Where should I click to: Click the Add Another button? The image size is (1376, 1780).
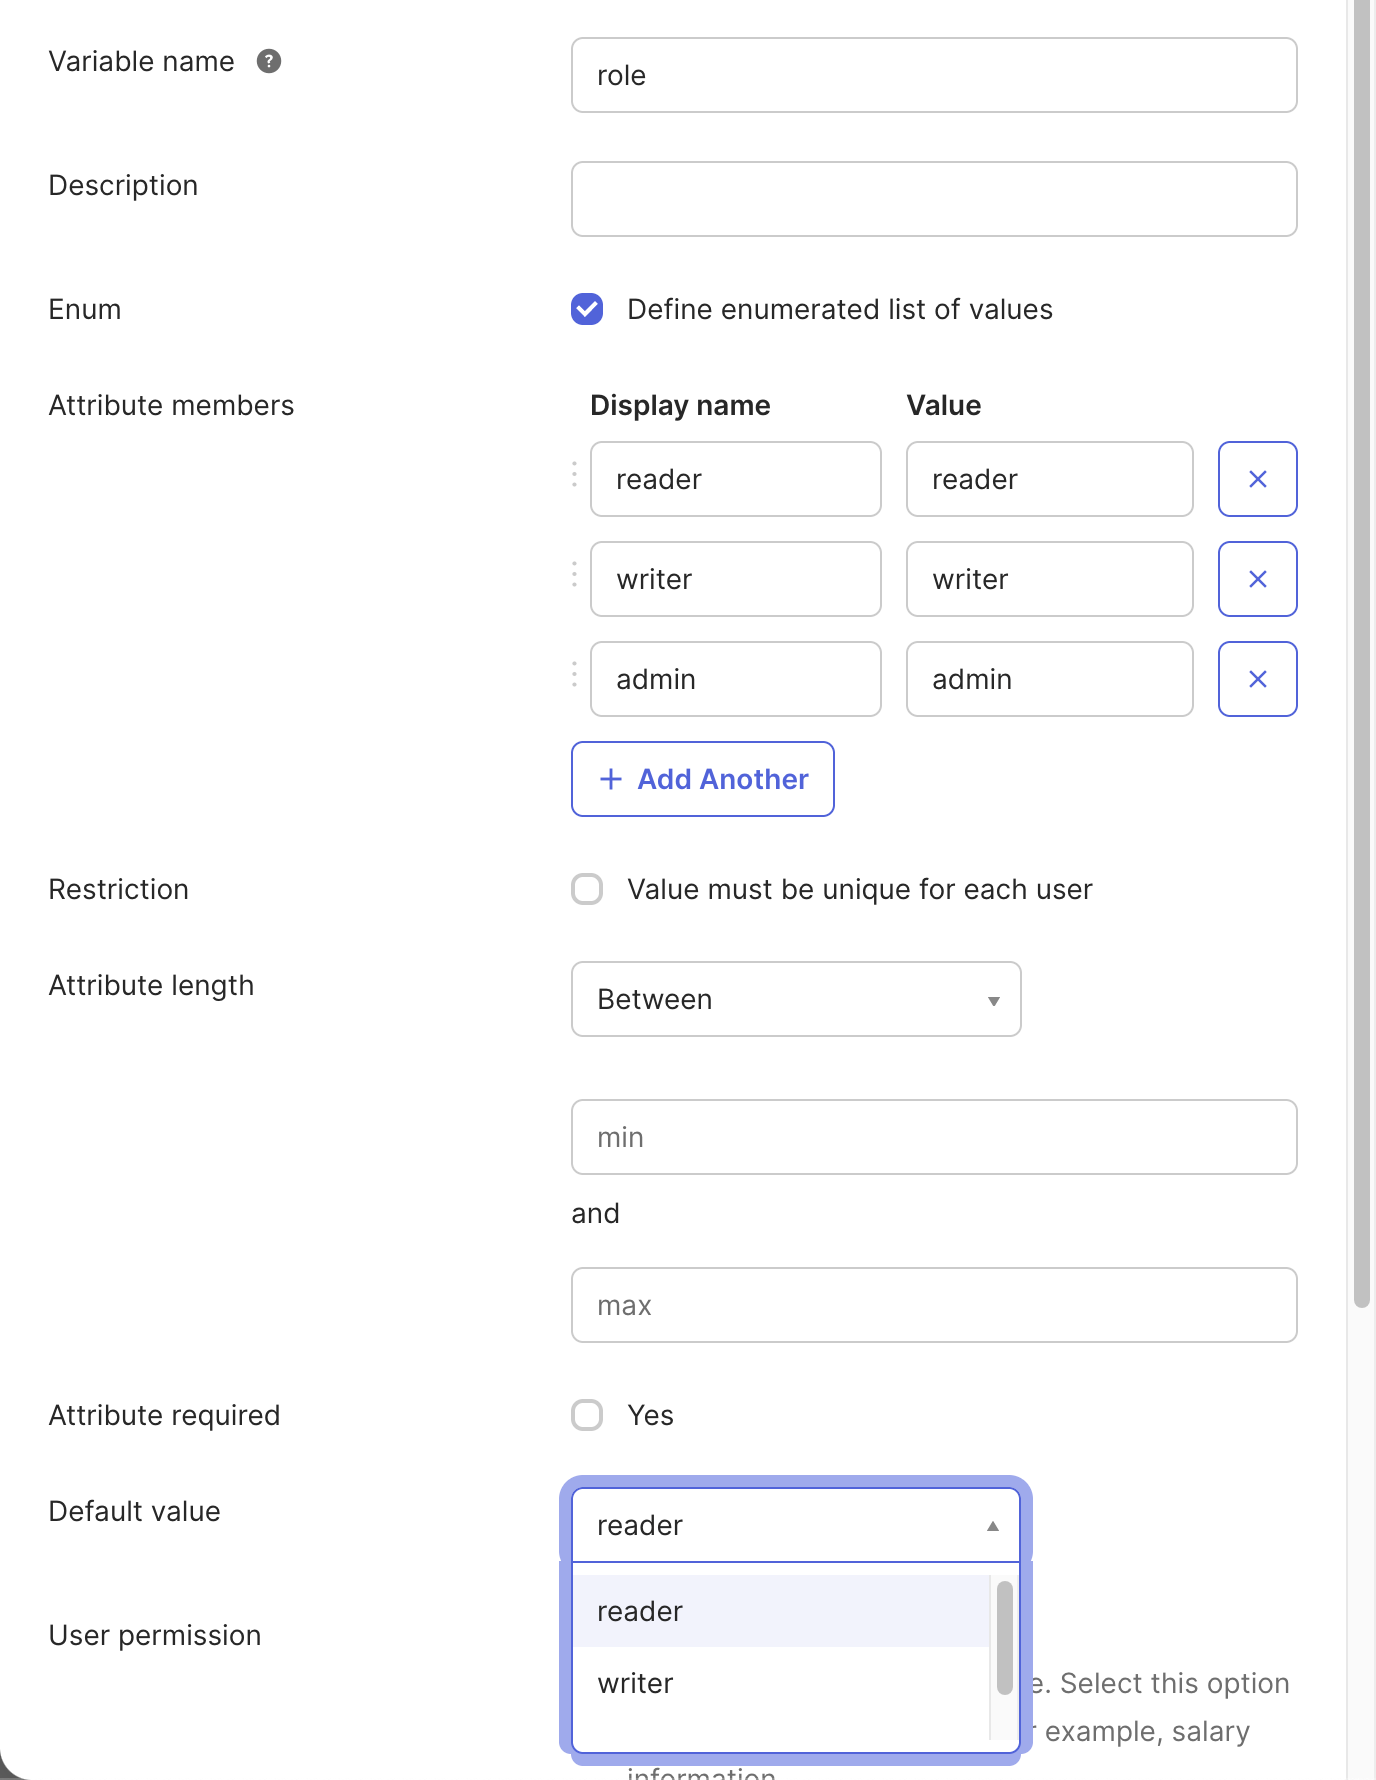pyautogui.click(x=703, y=779)
